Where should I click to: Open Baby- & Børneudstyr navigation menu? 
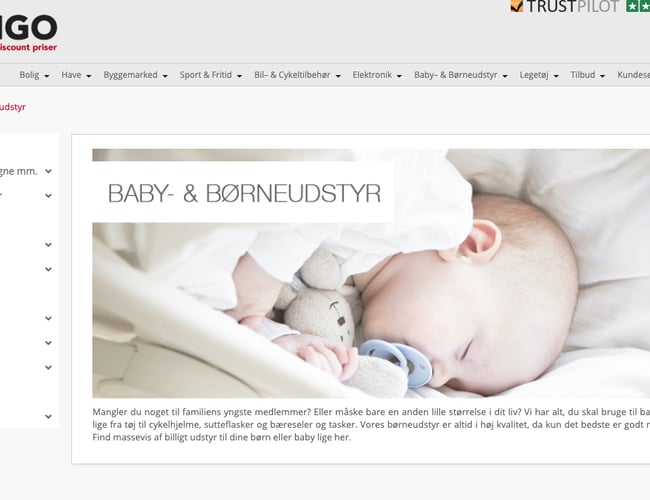pyautogui.click(x=461, y=75)
